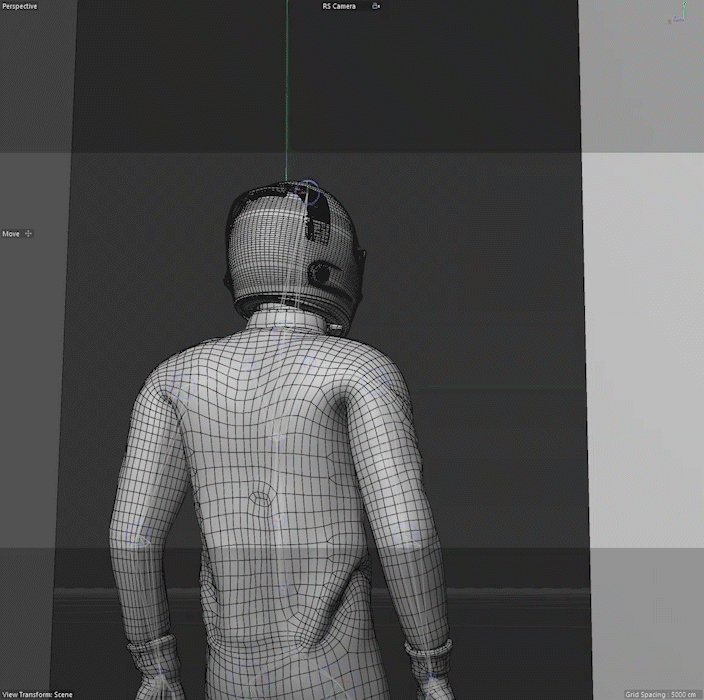Click the axis orientation gizmo in the corner

coord(679,14)
